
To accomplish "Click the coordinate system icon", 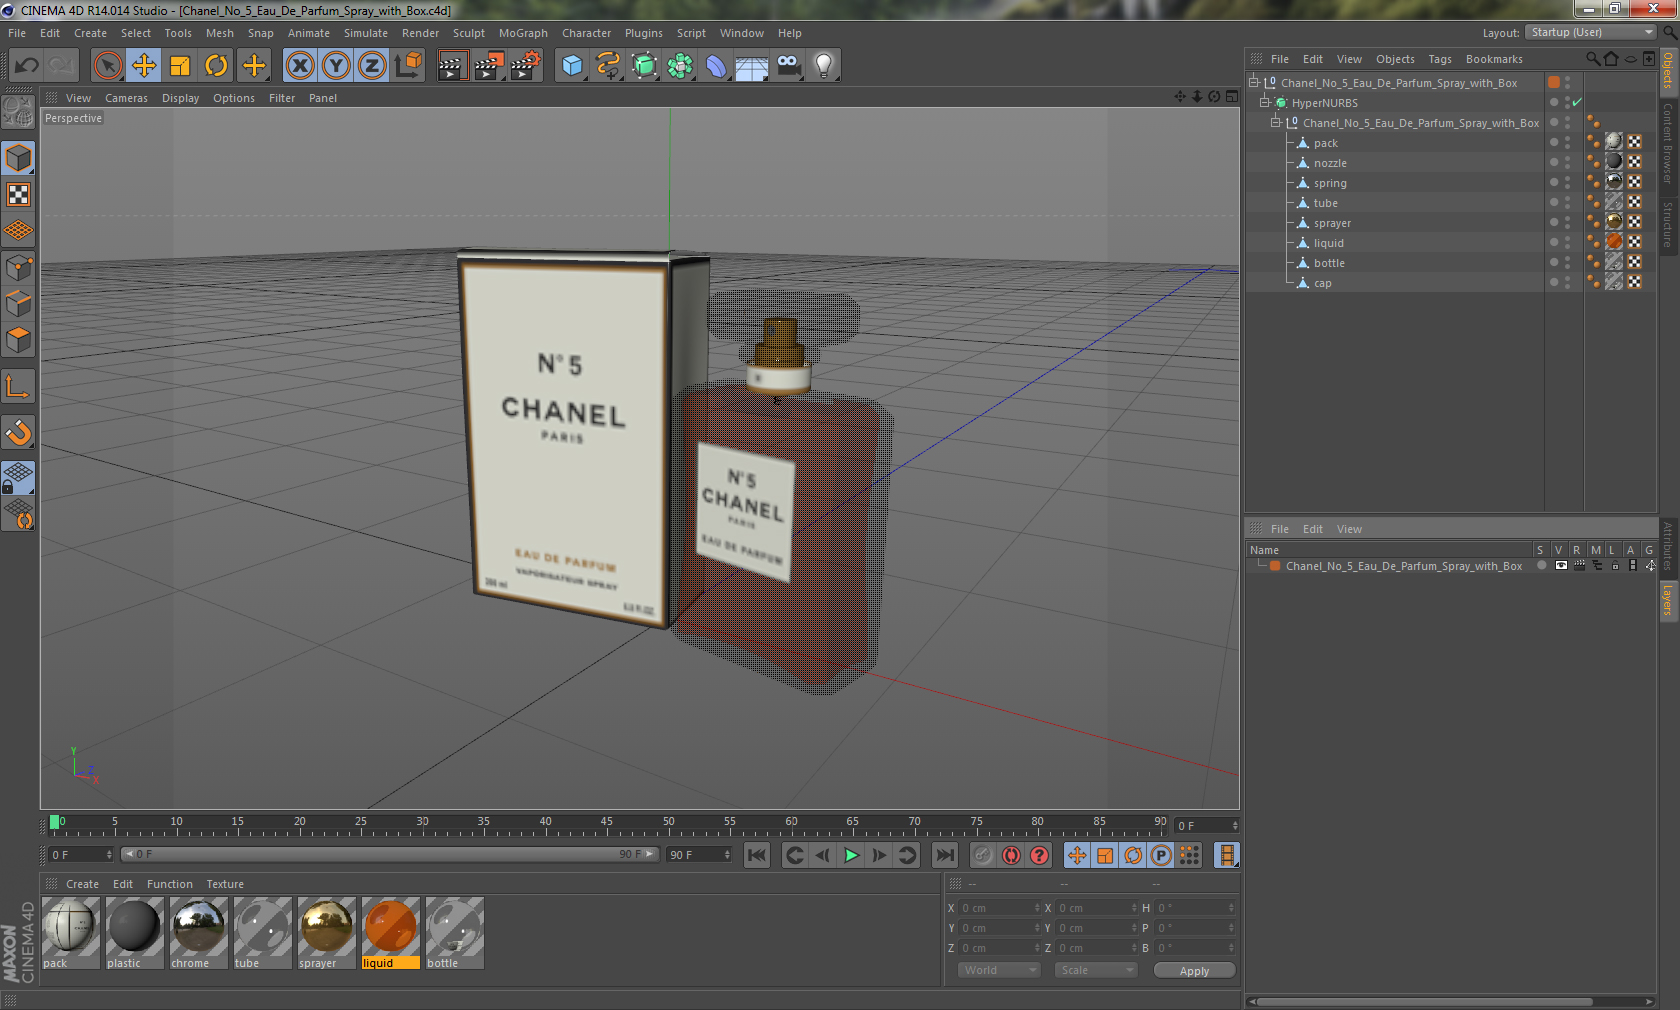I will (408, 66).
